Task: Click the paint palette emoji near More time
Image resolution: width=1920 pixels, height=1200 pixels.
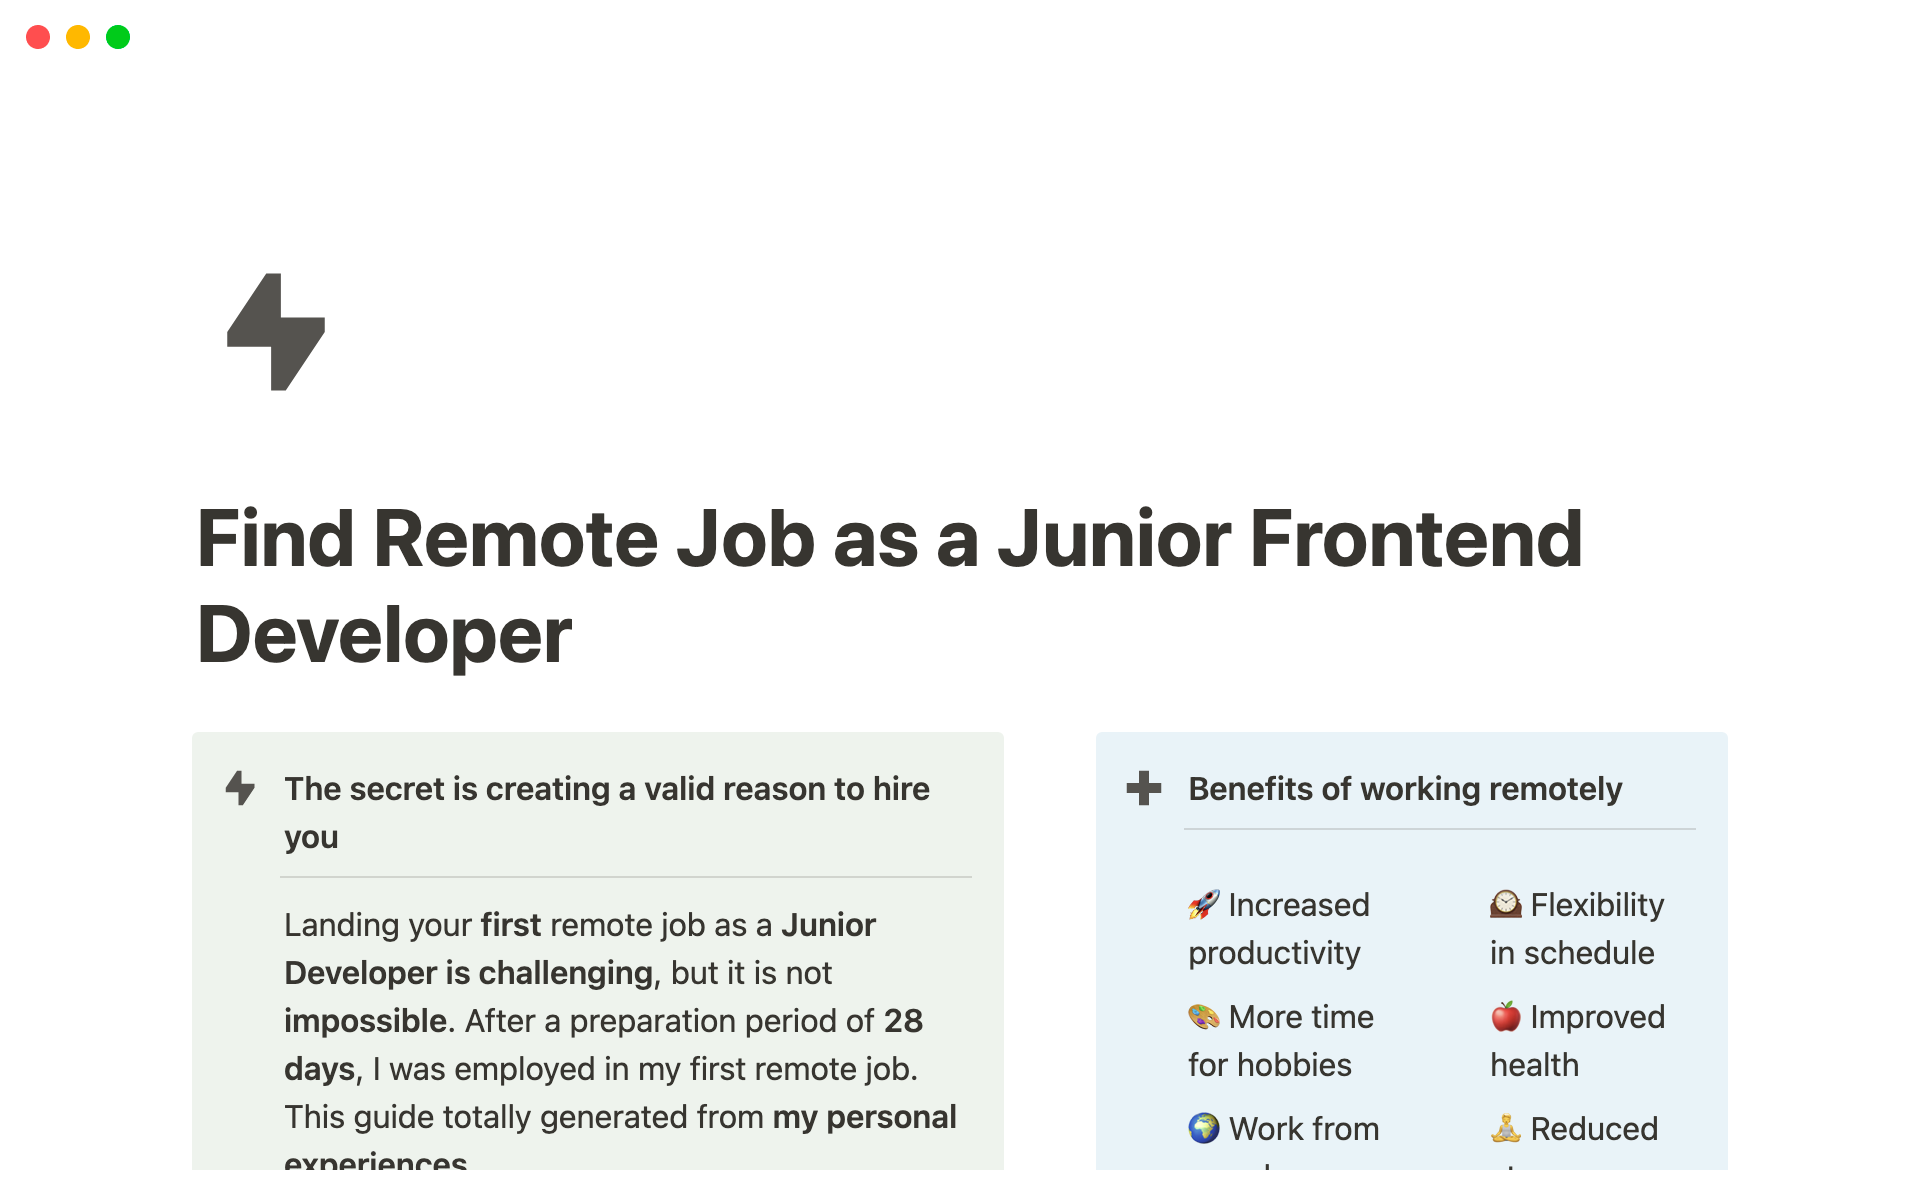Action: click(1203, 1017)
